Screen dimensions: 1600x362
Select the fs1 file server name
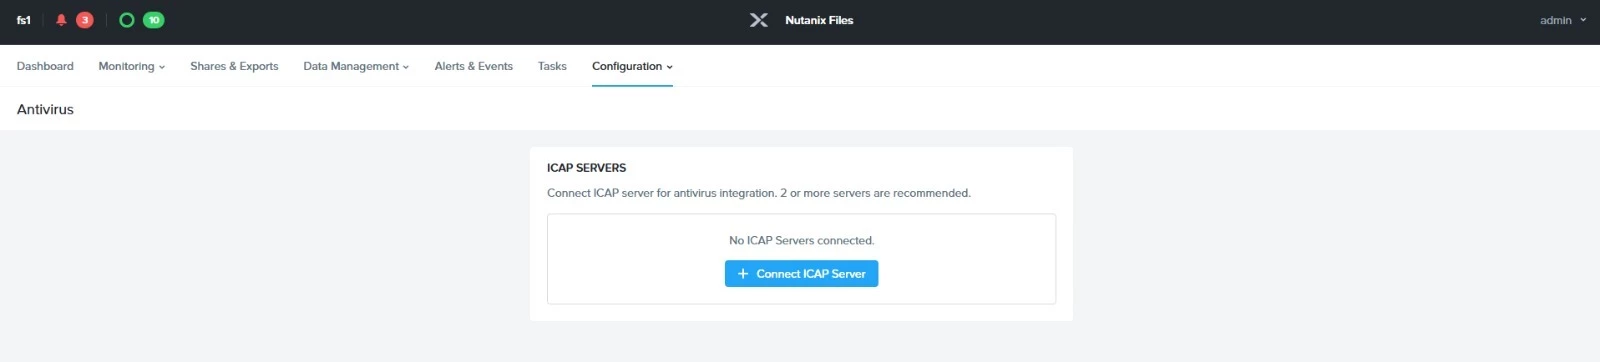[x=24, y=20]
